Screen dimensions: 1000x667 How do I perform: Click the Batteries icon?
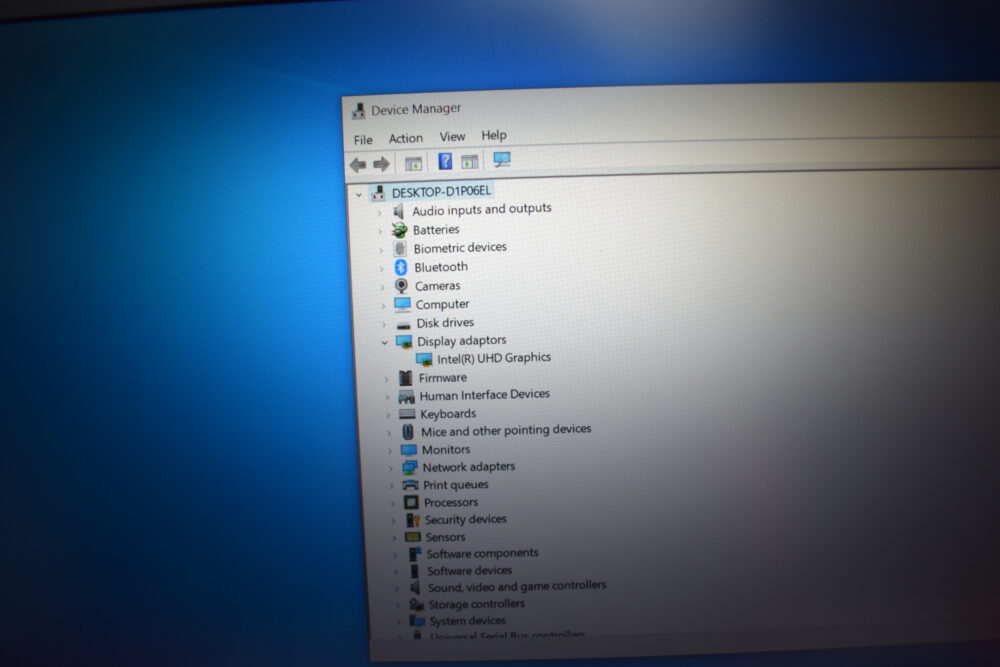point(399,230)
